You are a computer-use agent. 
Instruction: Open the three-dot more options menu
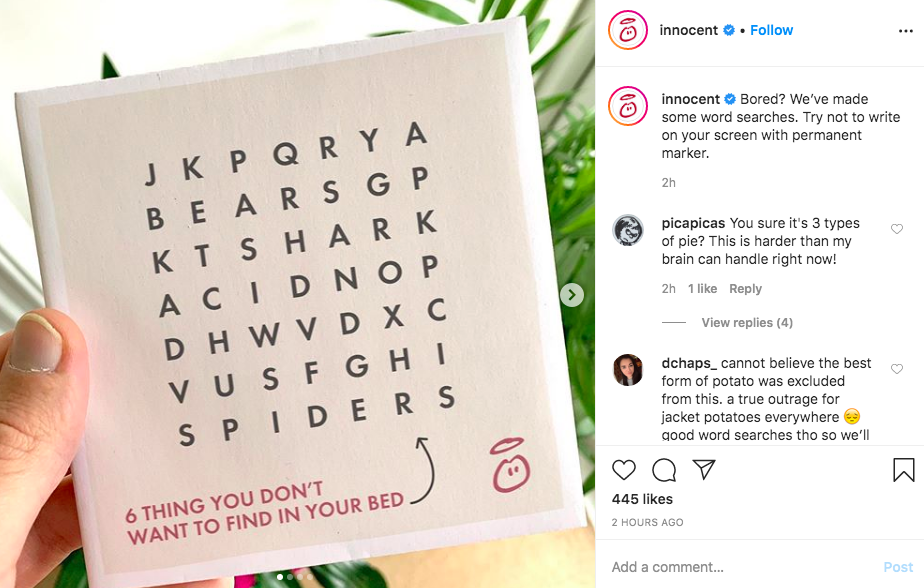[906, 31]
